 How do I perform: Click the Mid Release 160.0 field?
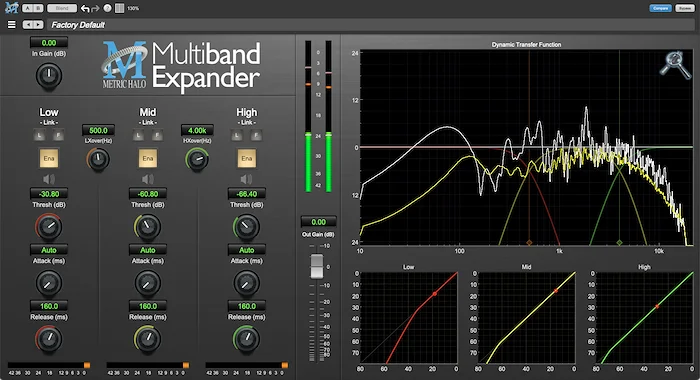click(148, 306)
